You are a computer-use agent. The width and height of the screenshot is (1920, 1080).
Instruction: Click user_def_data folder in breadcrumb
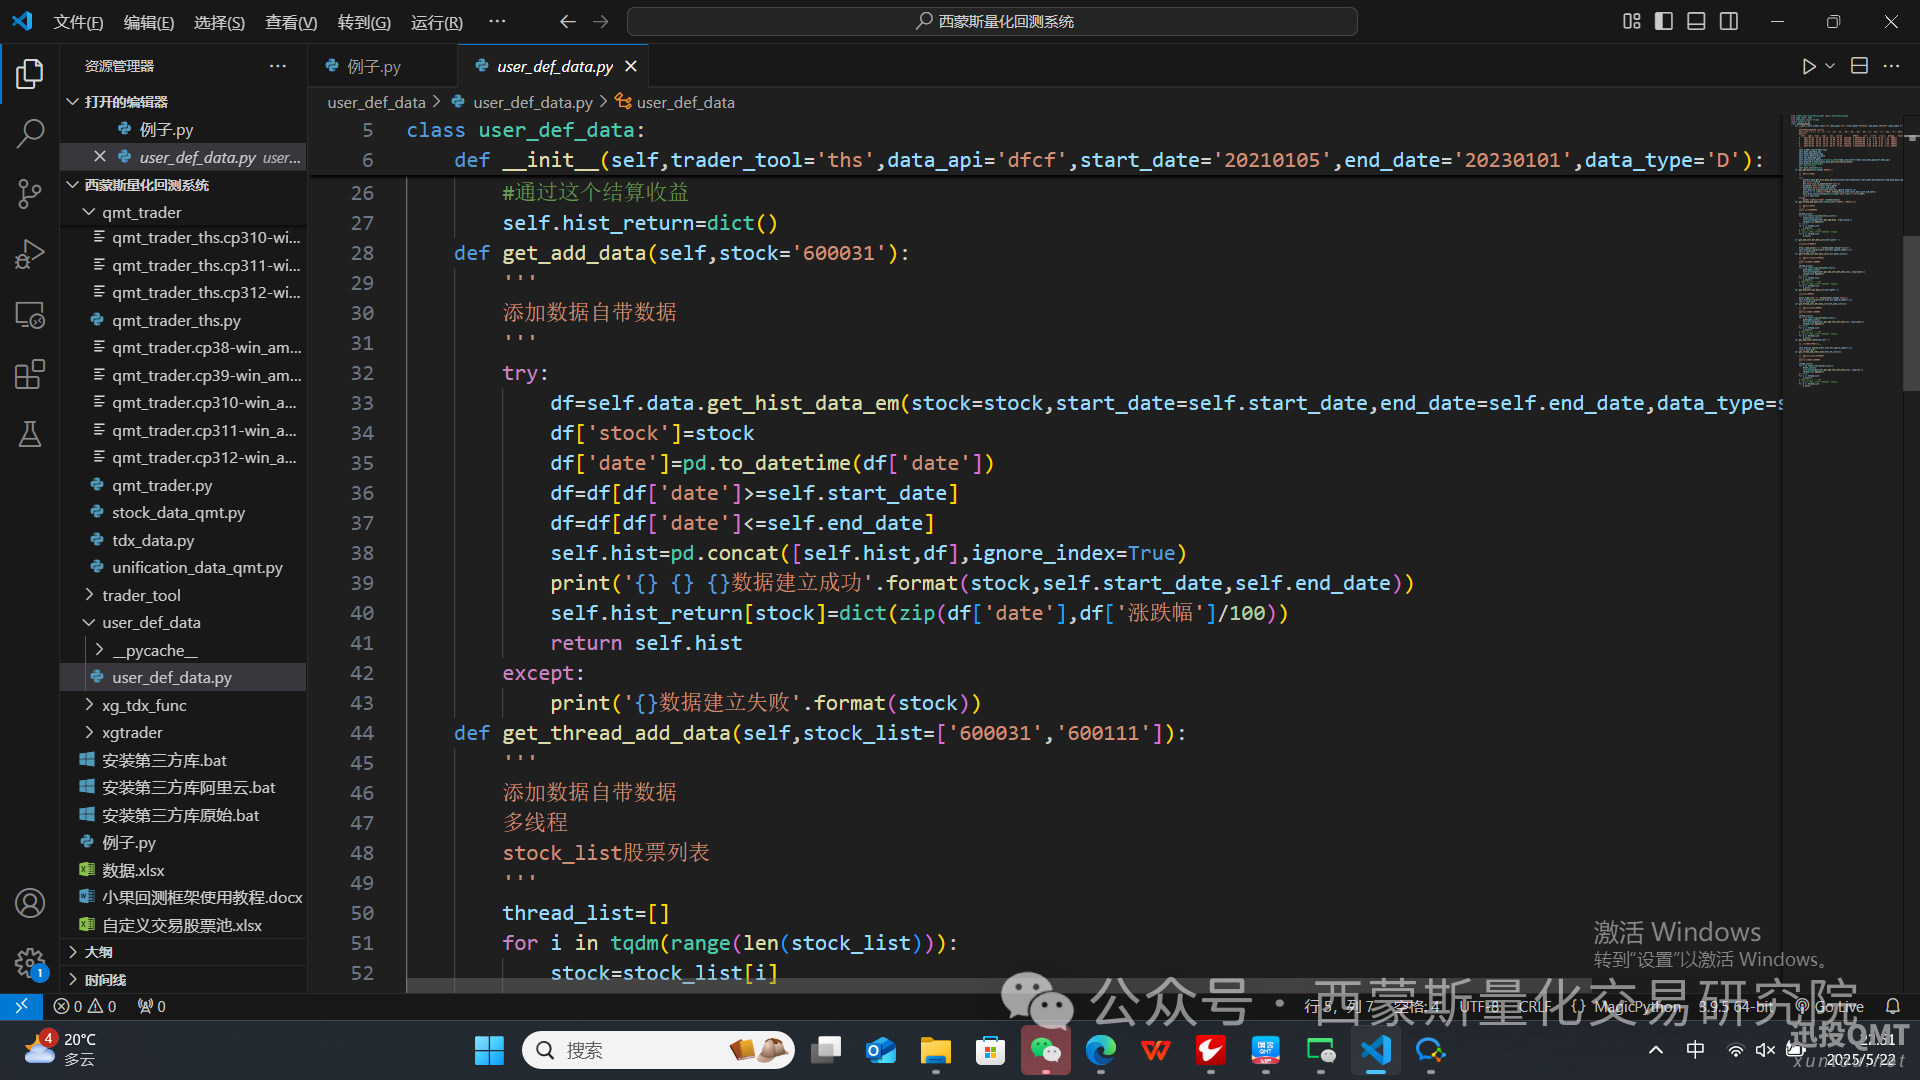point(376,102)
